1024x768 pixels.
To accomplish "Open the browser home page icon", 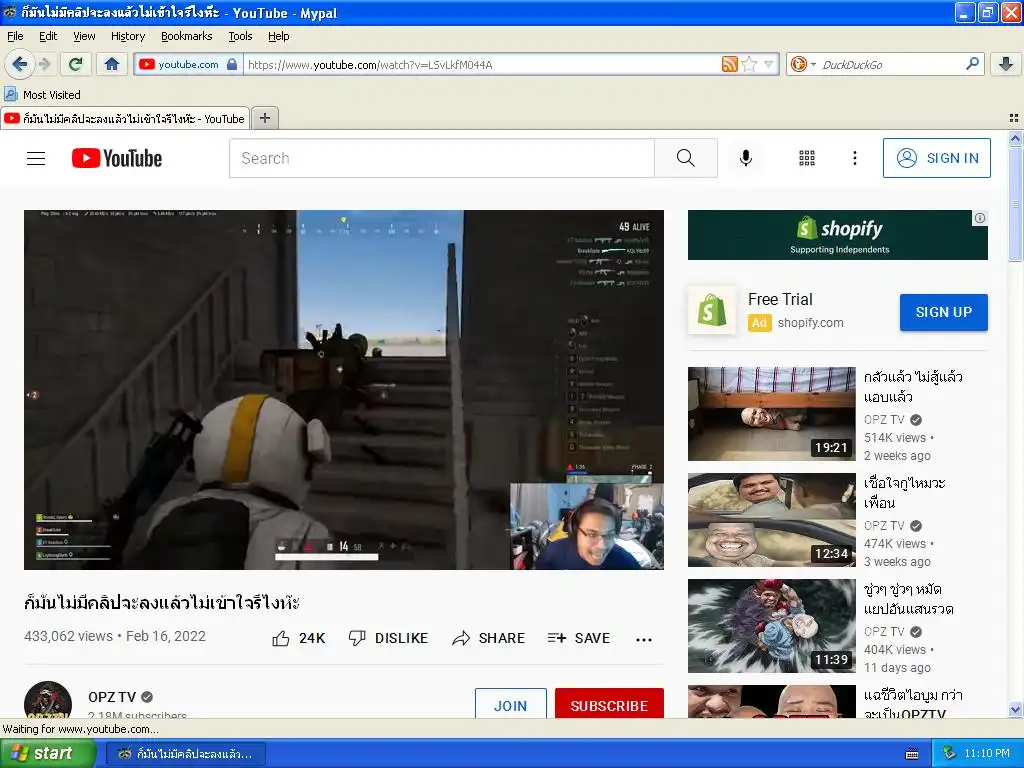I will tap(112, 64).
